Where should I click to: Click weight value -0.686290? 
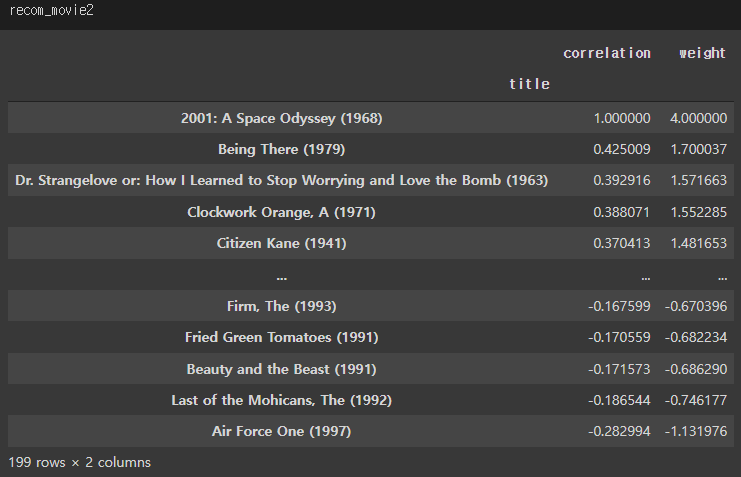click(696, 369)
